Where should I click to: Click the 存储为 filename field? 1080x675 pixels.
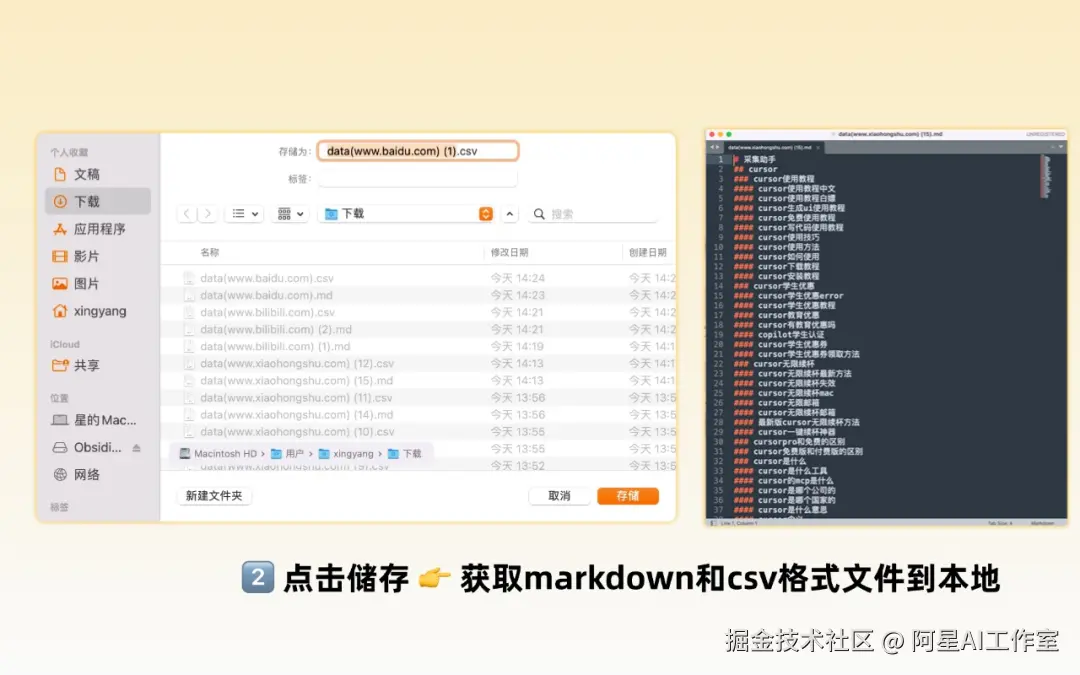click(x=417, y=151)
